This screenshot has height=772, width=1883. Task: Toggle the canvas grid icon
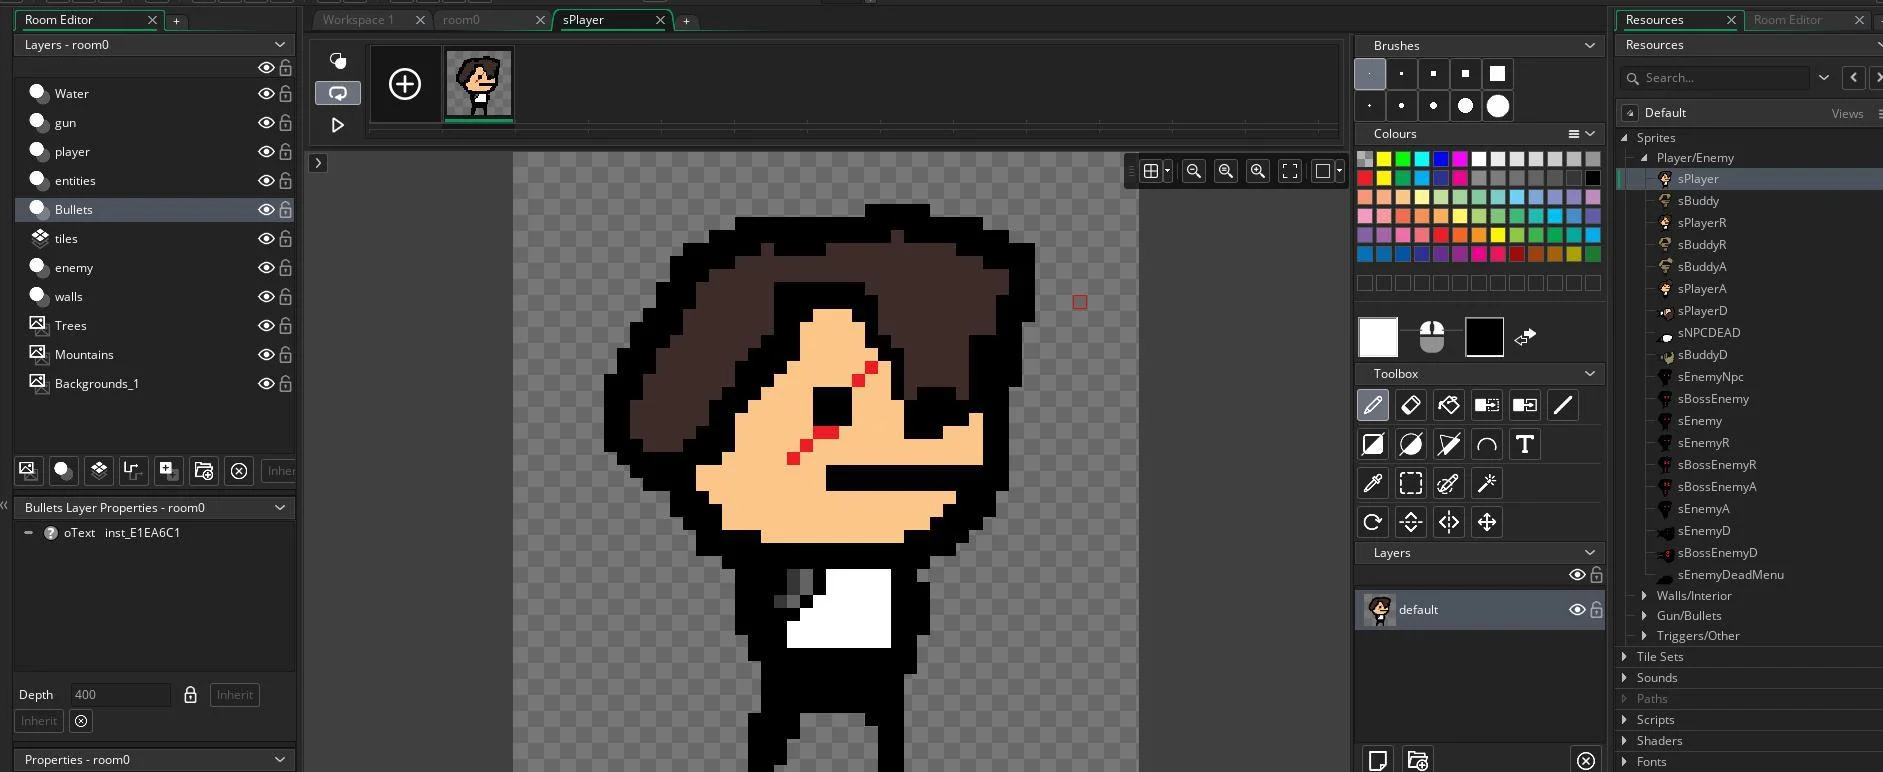point(1151,171)
